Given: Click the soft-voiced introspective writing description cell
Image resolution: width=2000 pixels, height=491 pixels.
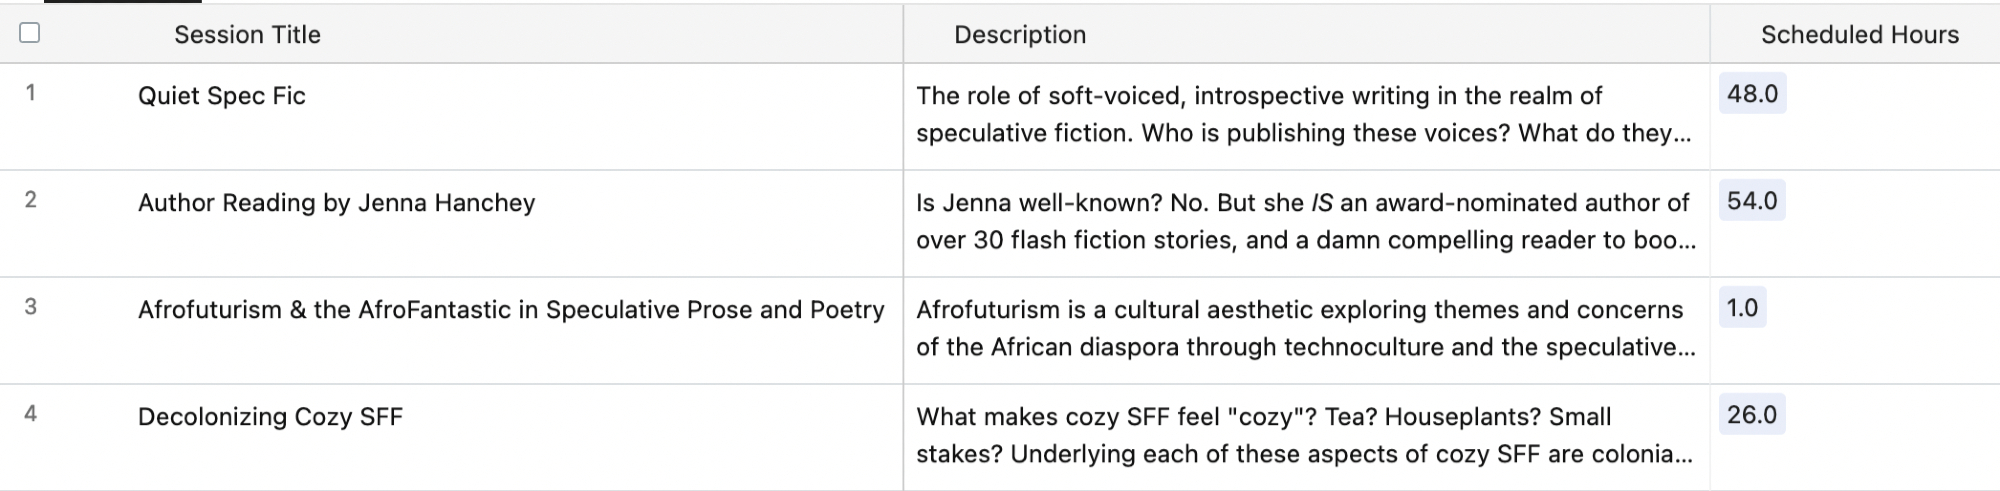Looking at the screenshot, I should (x=1304, y=115).
